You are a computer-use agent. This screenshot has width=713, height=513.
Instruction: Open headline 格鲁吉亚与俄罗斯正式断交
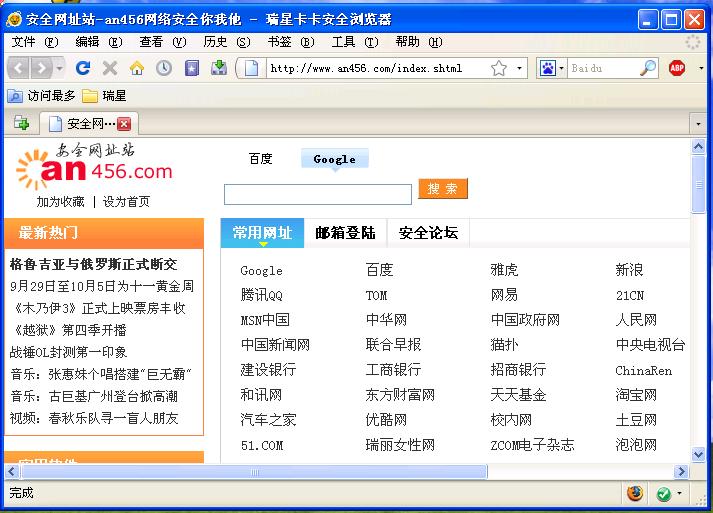pos(94,264)
